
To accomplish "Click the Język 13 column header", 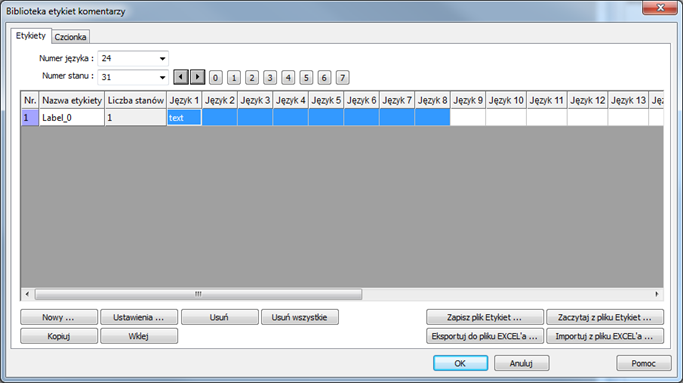I will point(628,100).
